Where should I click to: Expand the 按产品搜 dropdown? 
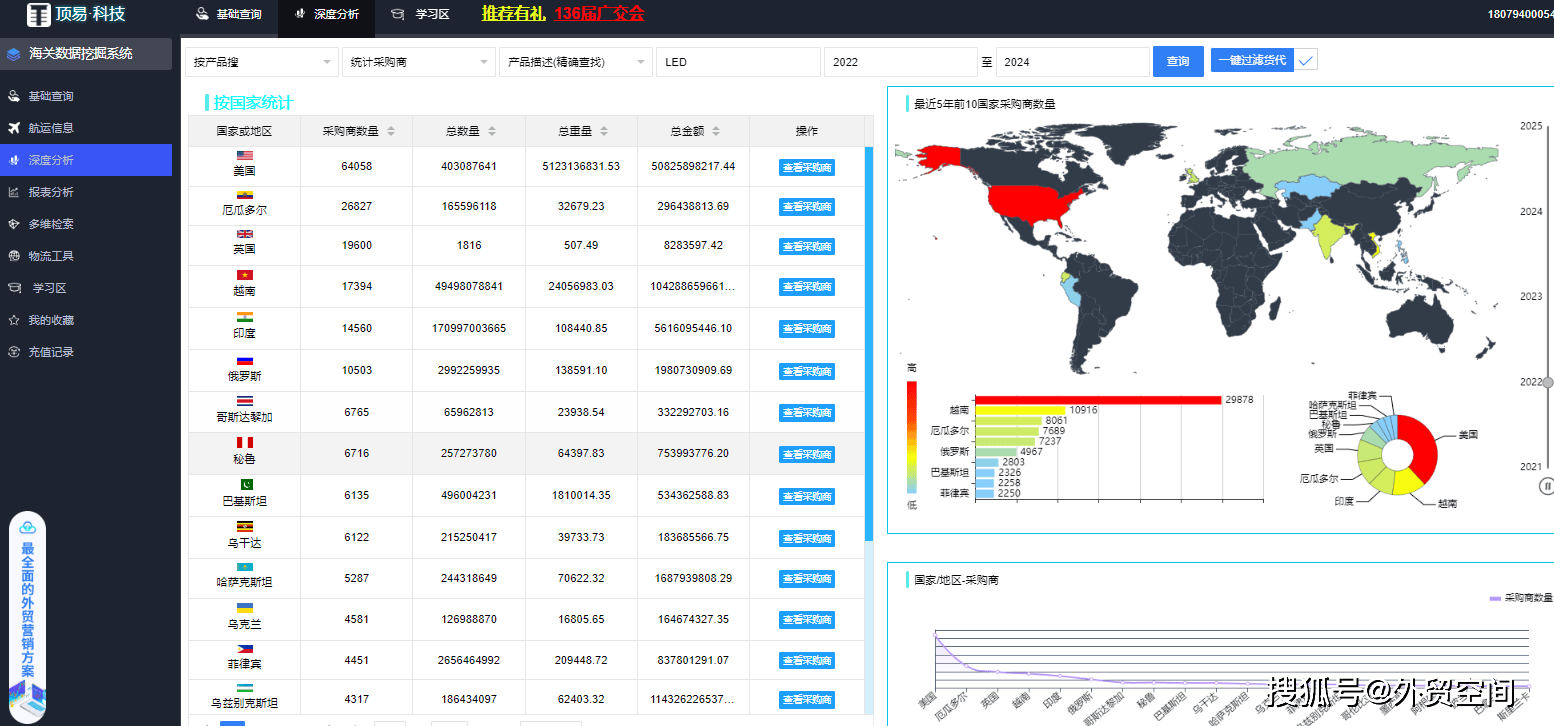[x=262, y=62]
